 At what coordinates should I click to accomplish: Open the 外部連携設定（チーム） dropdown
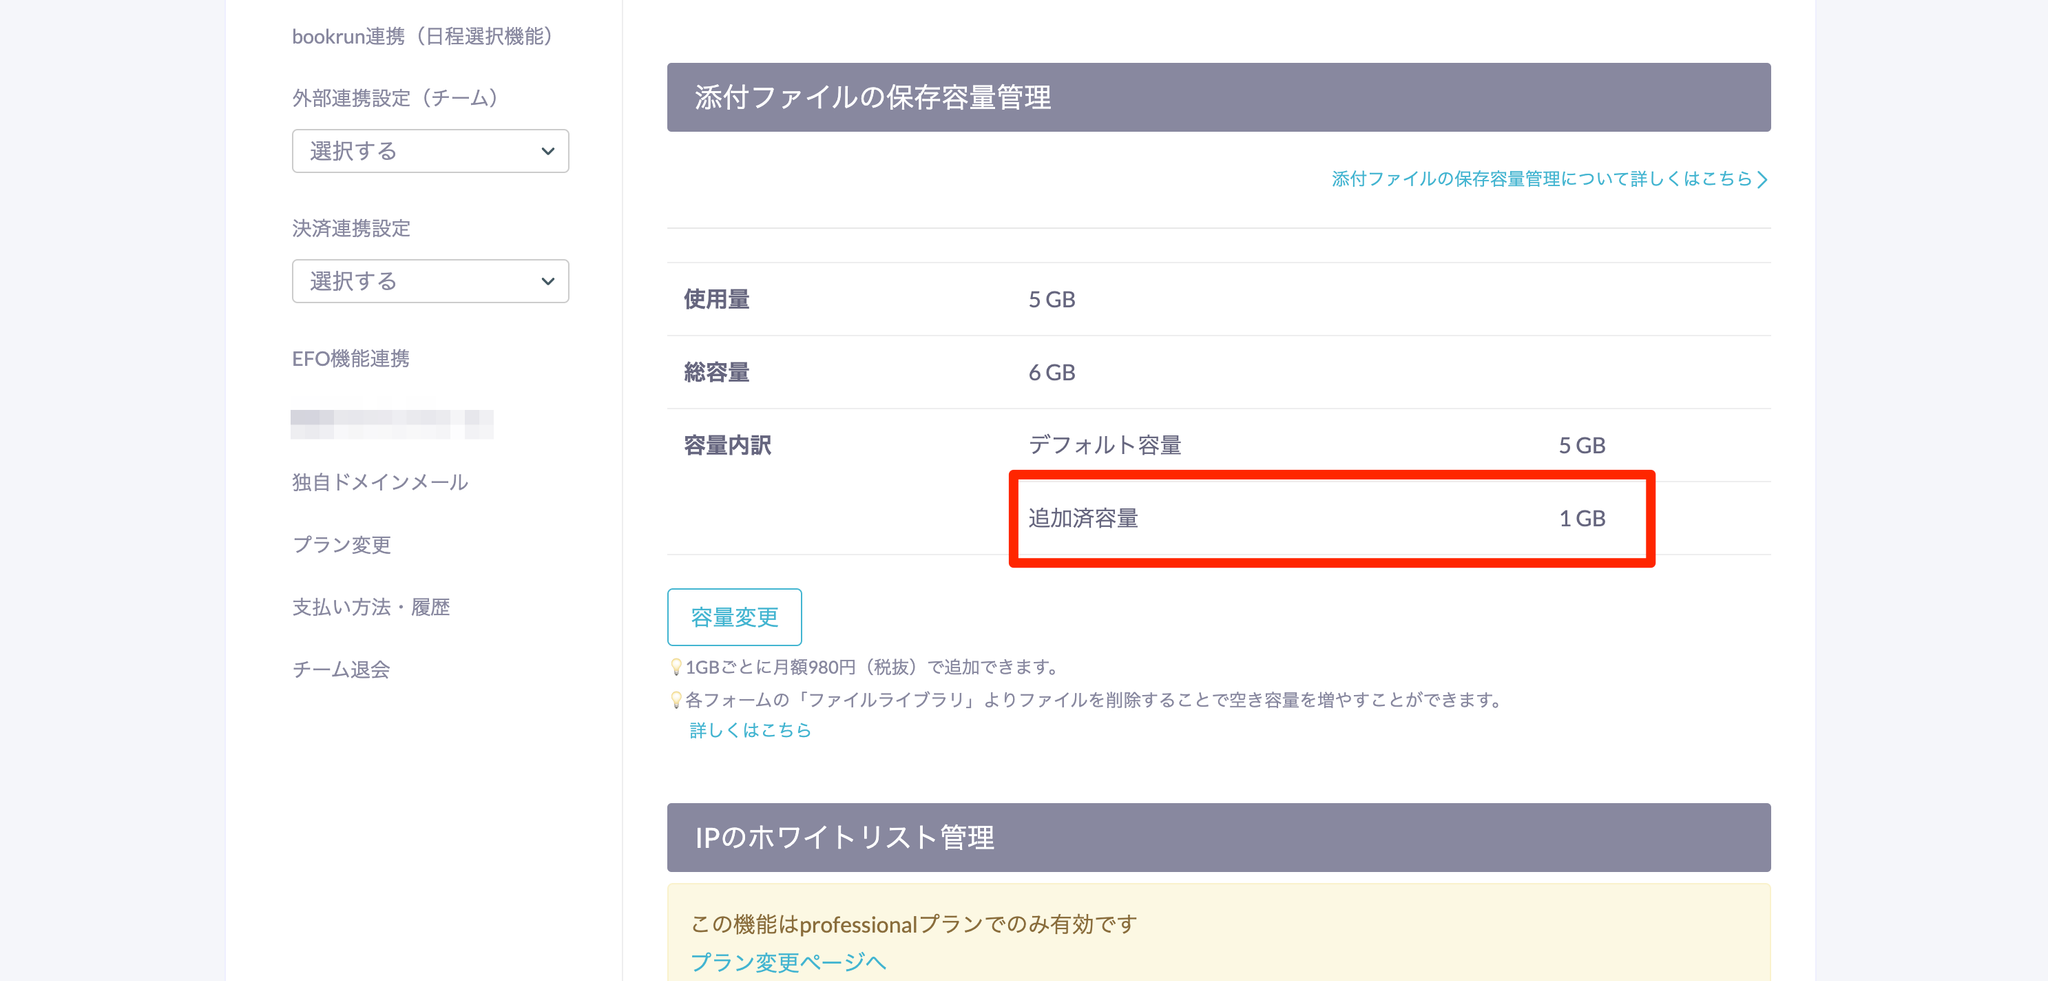click(430, 151)
